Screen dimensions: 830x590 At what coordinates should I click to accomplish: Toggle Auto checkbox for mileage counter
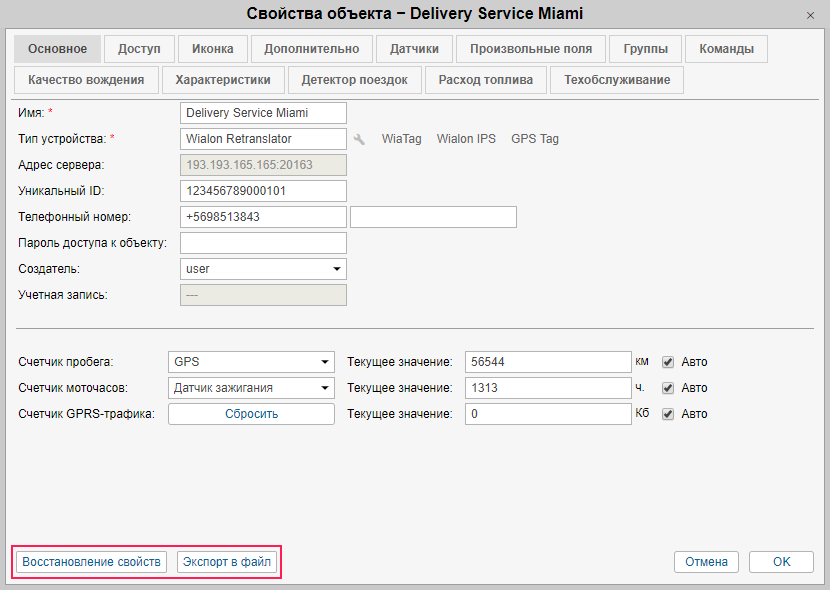pos(668,362)
